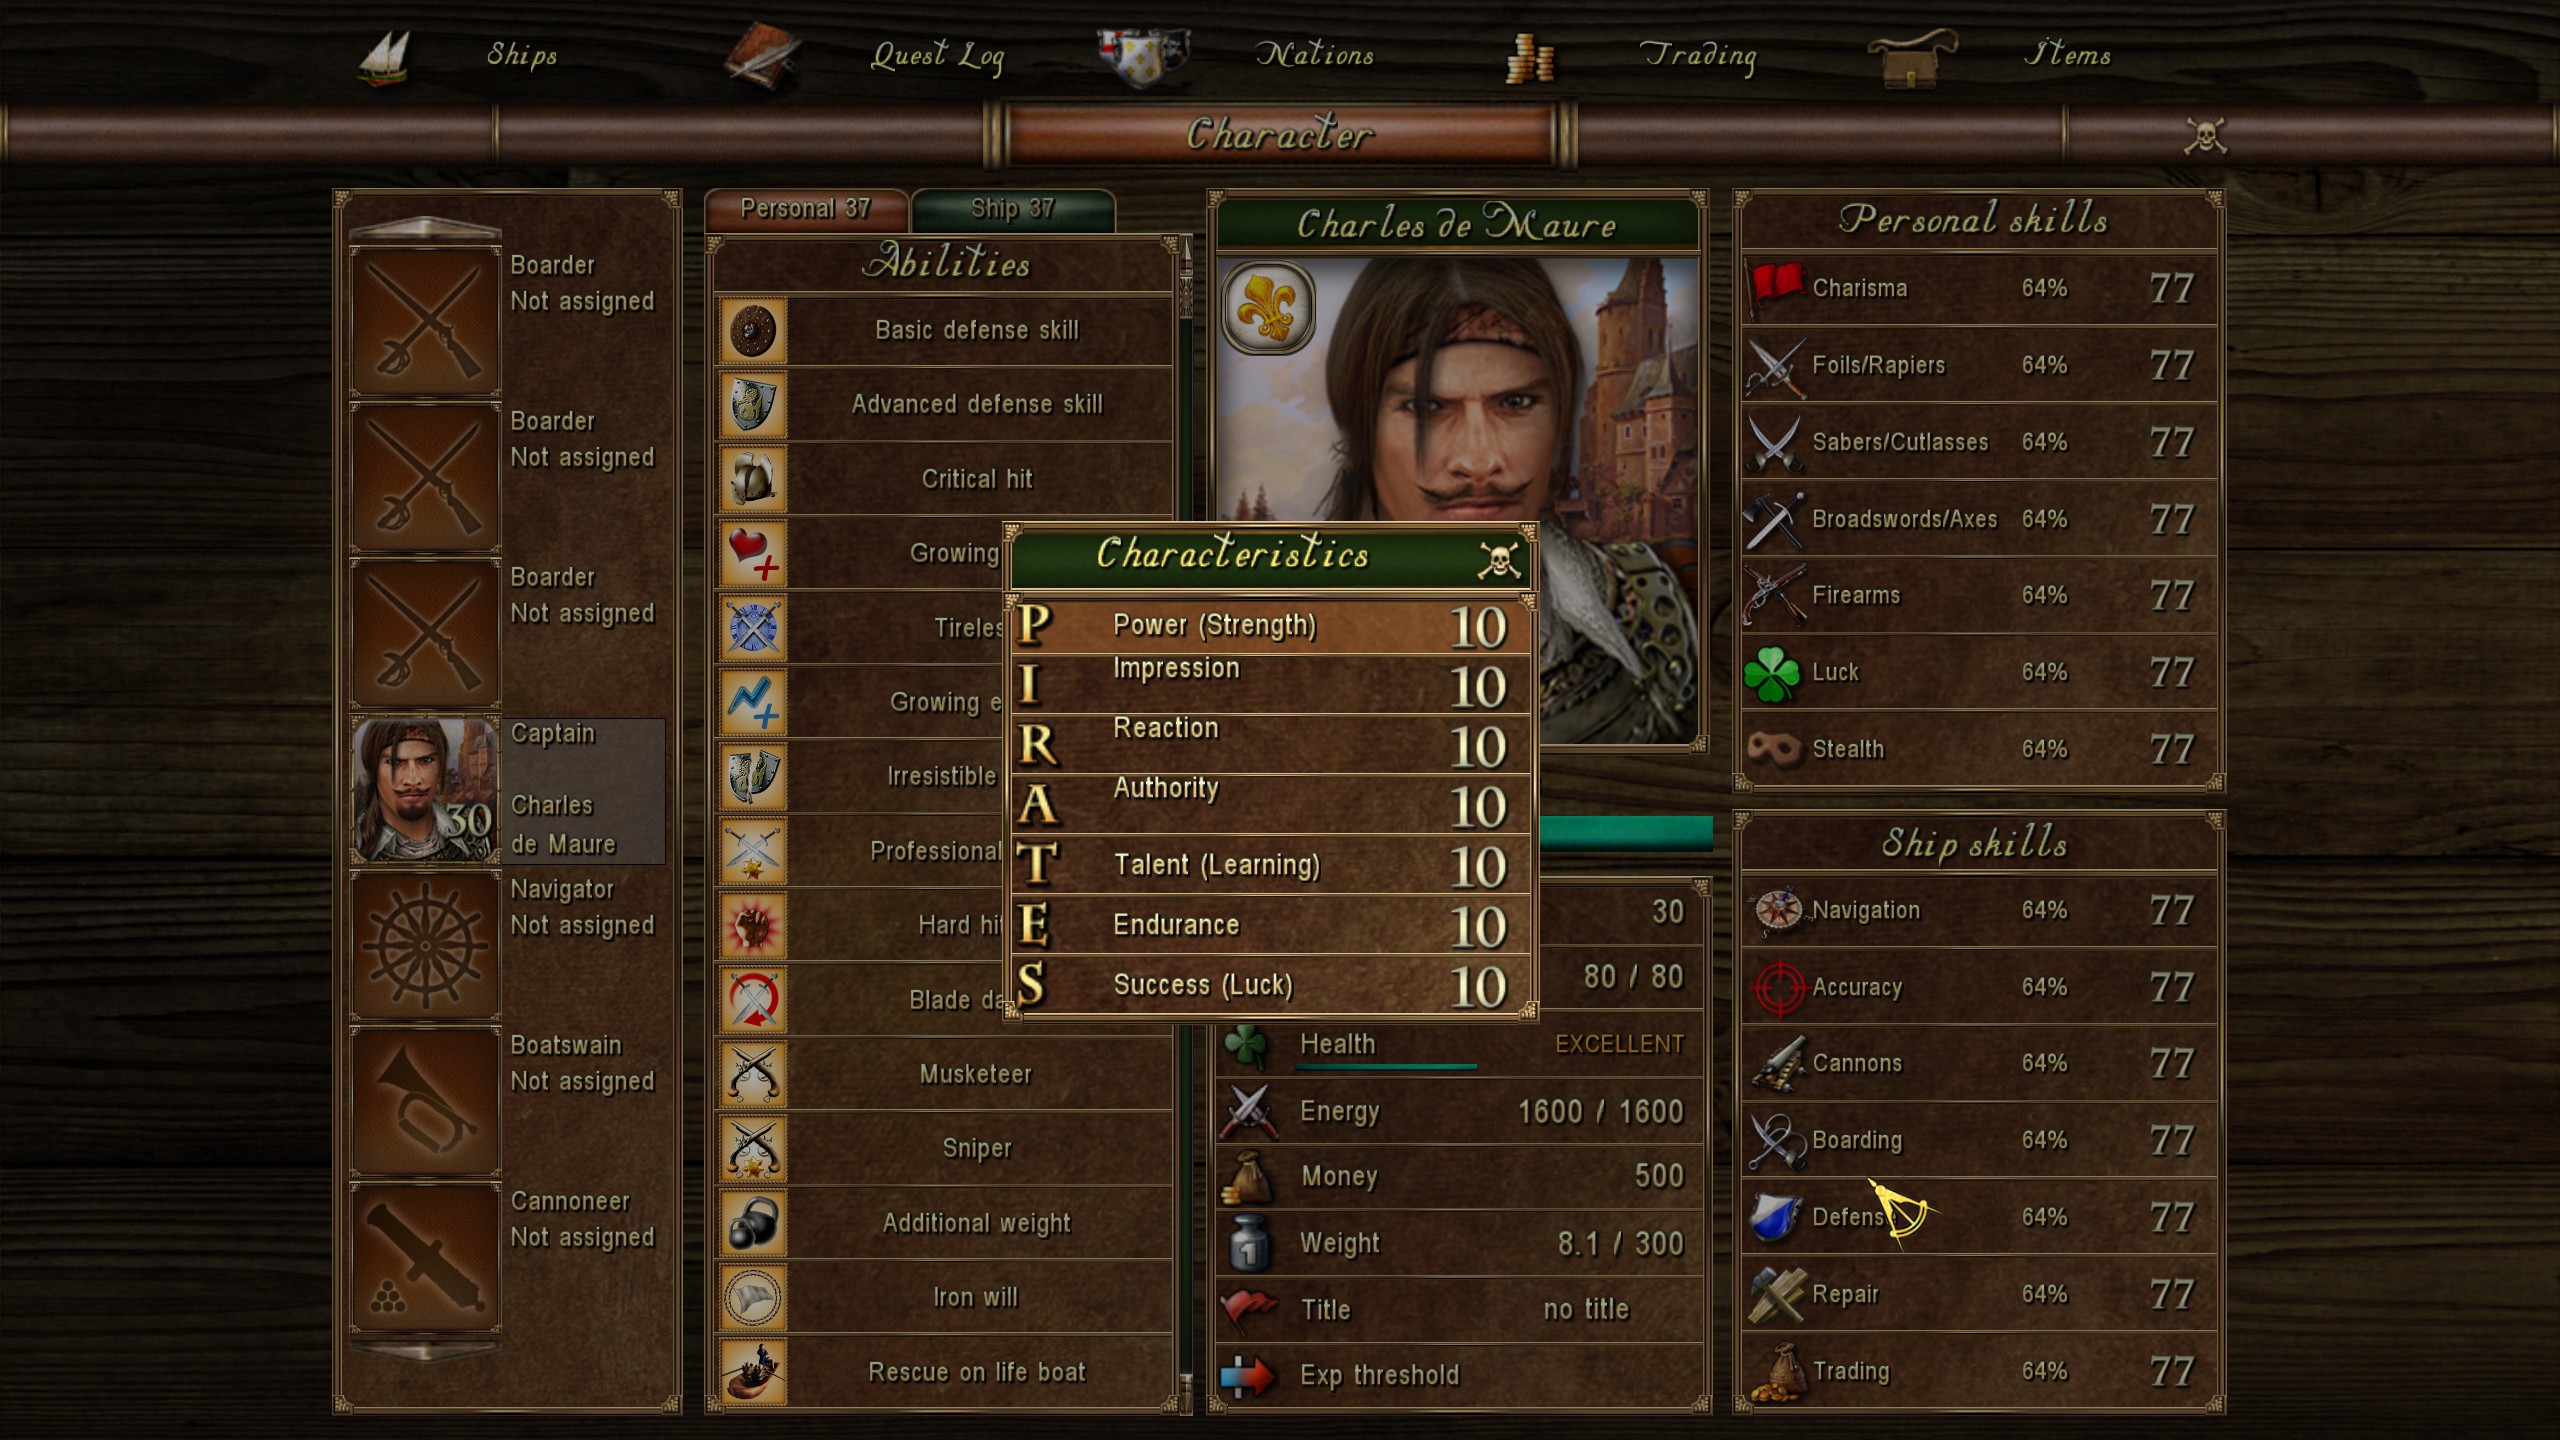Open the Ships menu sailboat icon

(x=385, y=57)
